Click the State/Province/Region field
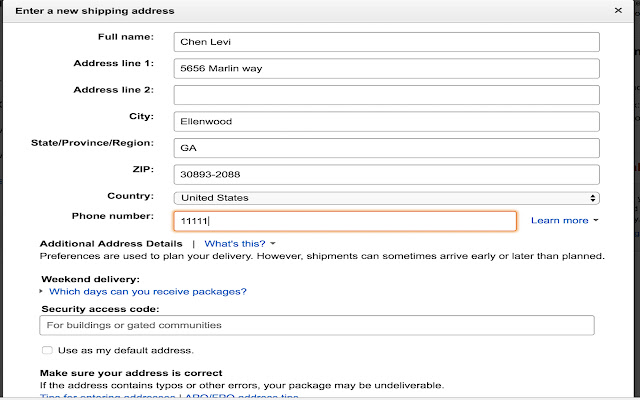The image size is (640, 400). (x=386, y=147)
